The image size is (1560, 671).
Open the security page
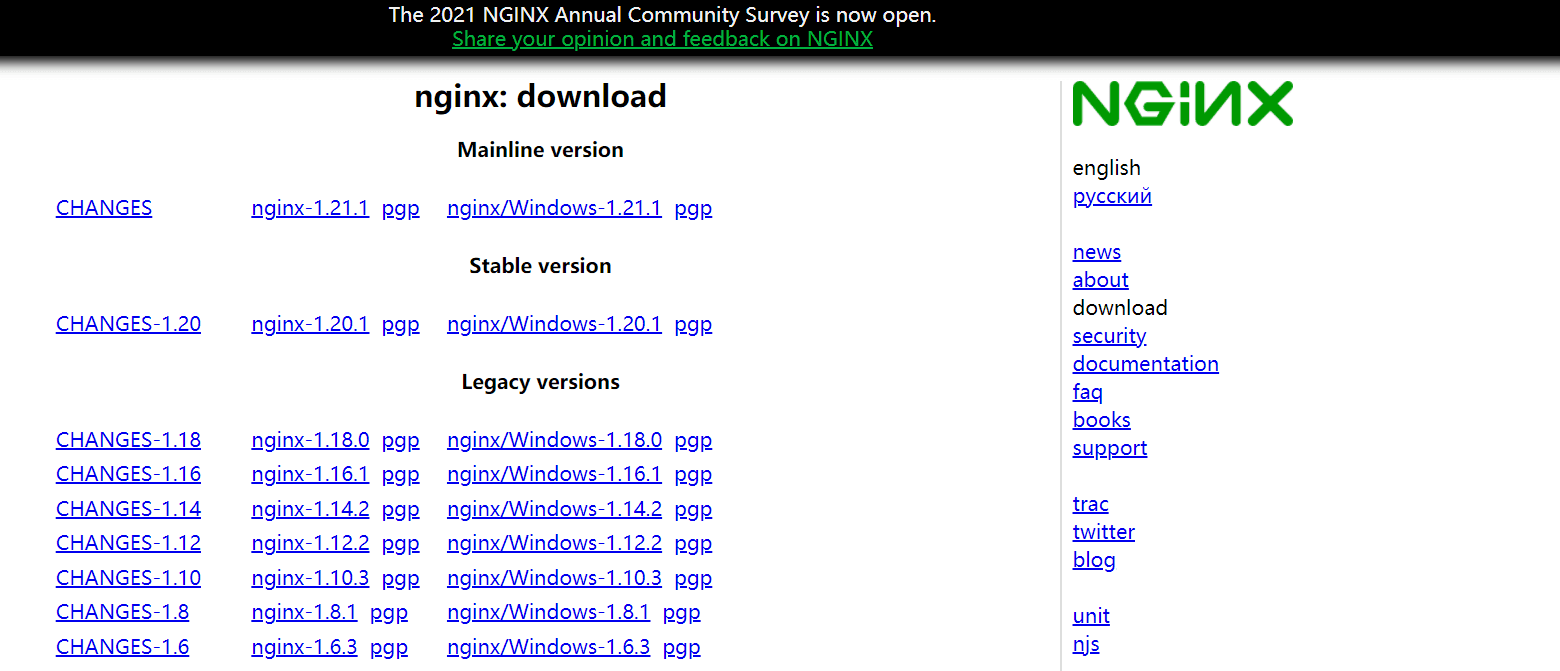[x=1109, y=336]
